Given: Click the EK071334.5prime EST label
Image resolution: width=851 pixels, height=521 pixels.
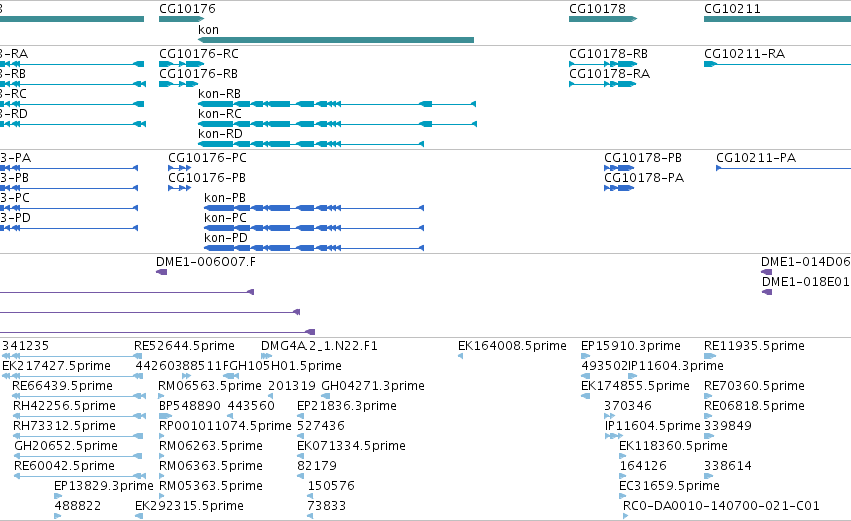Looking at the screenshot, I should pyautogui.click(x=351, y=447).
